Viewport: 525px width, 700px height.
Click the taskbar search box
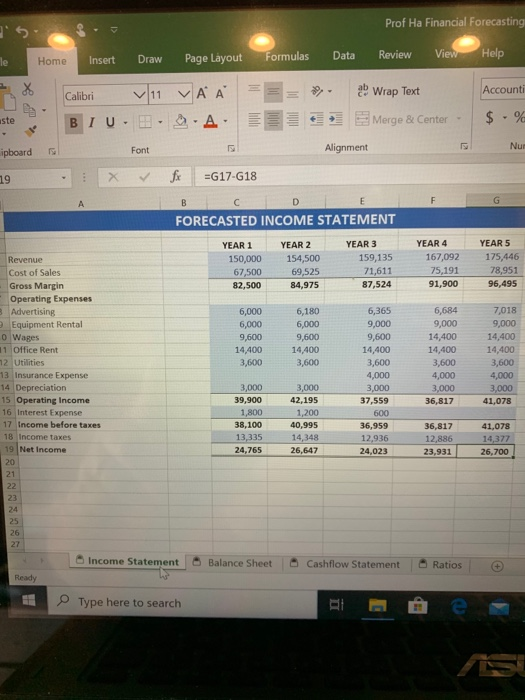click(182, 603)
